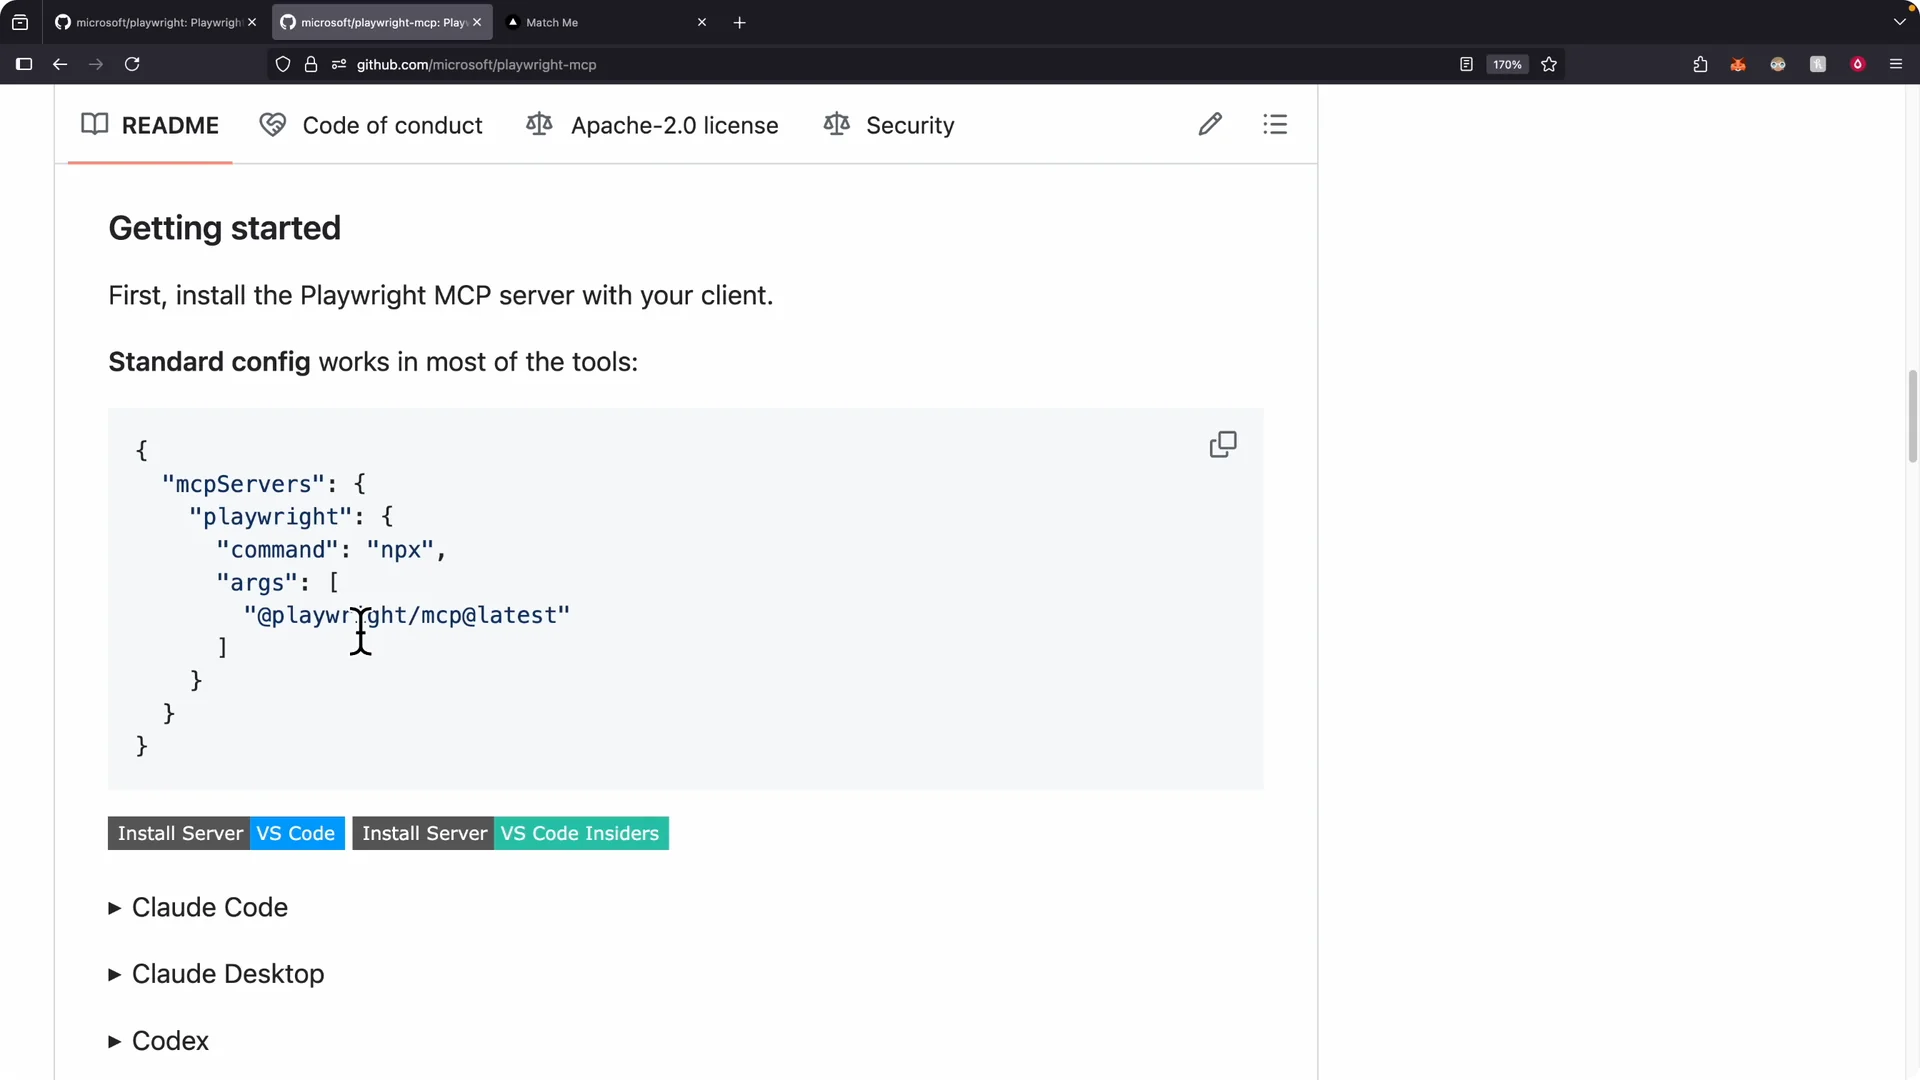The height and width of the screenshot is (1080, 1920).
Task: Click Install Server VS Code badge
Action: 226,833
